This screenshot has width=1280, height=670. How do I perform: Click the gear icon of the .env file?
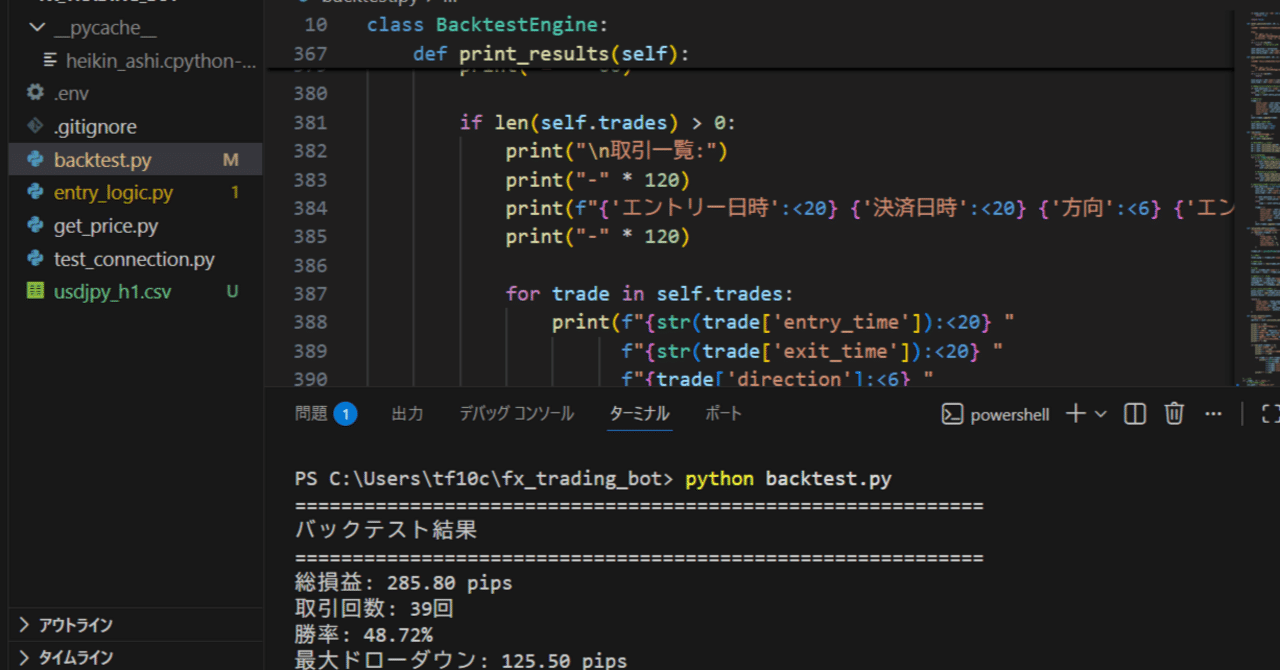[32, 92]
